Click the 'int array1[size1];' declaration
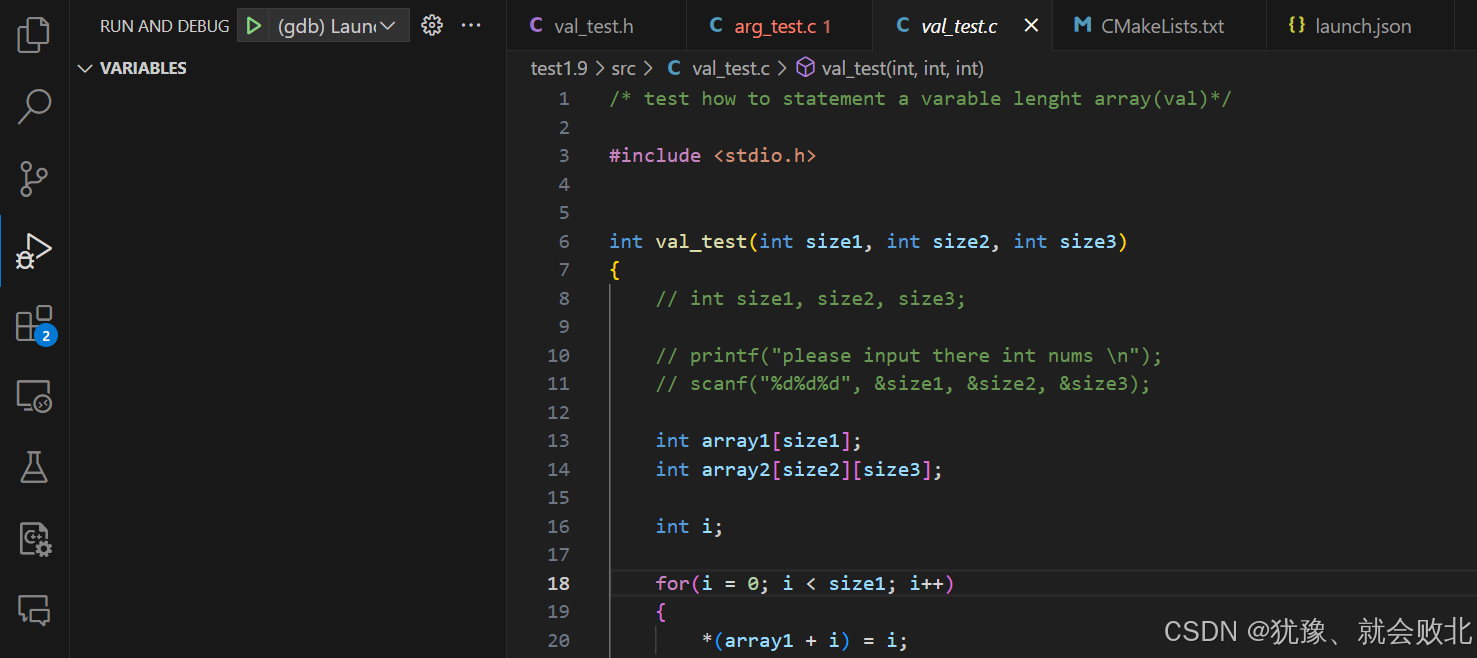Screen dimensions: 1477x658 pos(759,441)
